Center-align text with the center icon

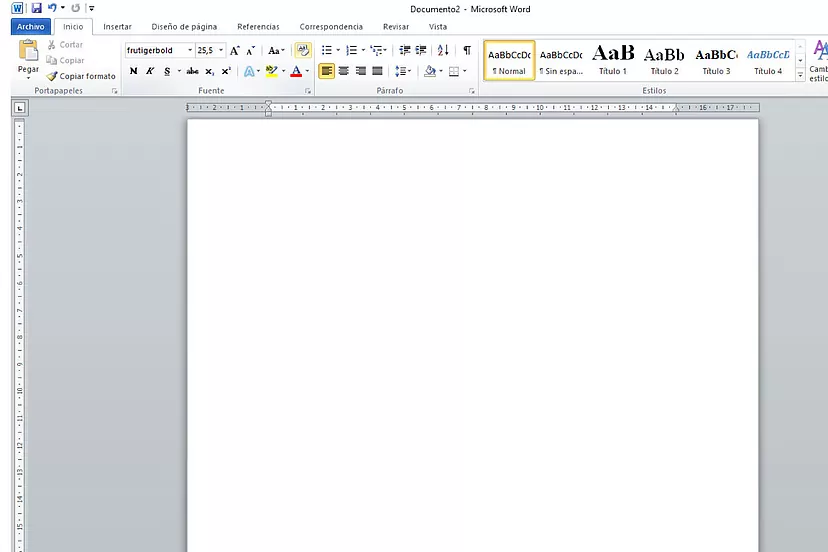tap(344, 71)
